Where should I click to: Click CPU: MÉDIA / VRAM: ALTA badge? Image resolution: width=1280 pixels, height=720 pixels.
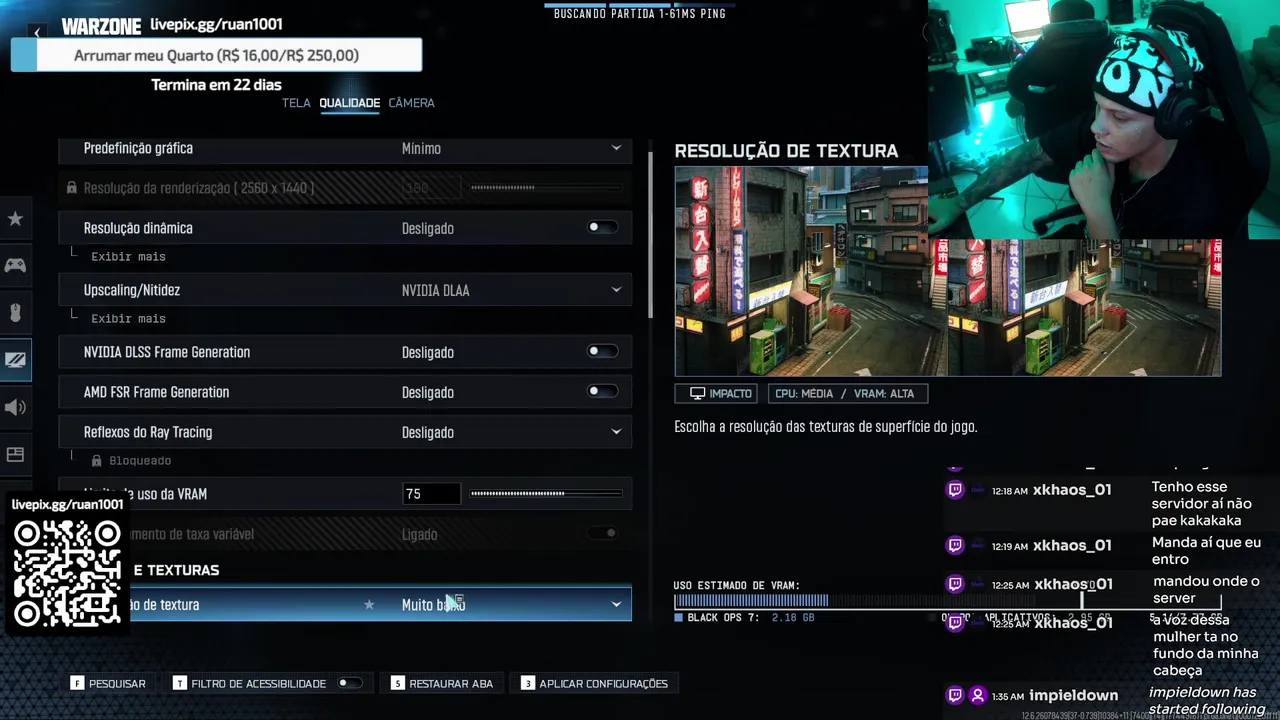pos(847,394)
